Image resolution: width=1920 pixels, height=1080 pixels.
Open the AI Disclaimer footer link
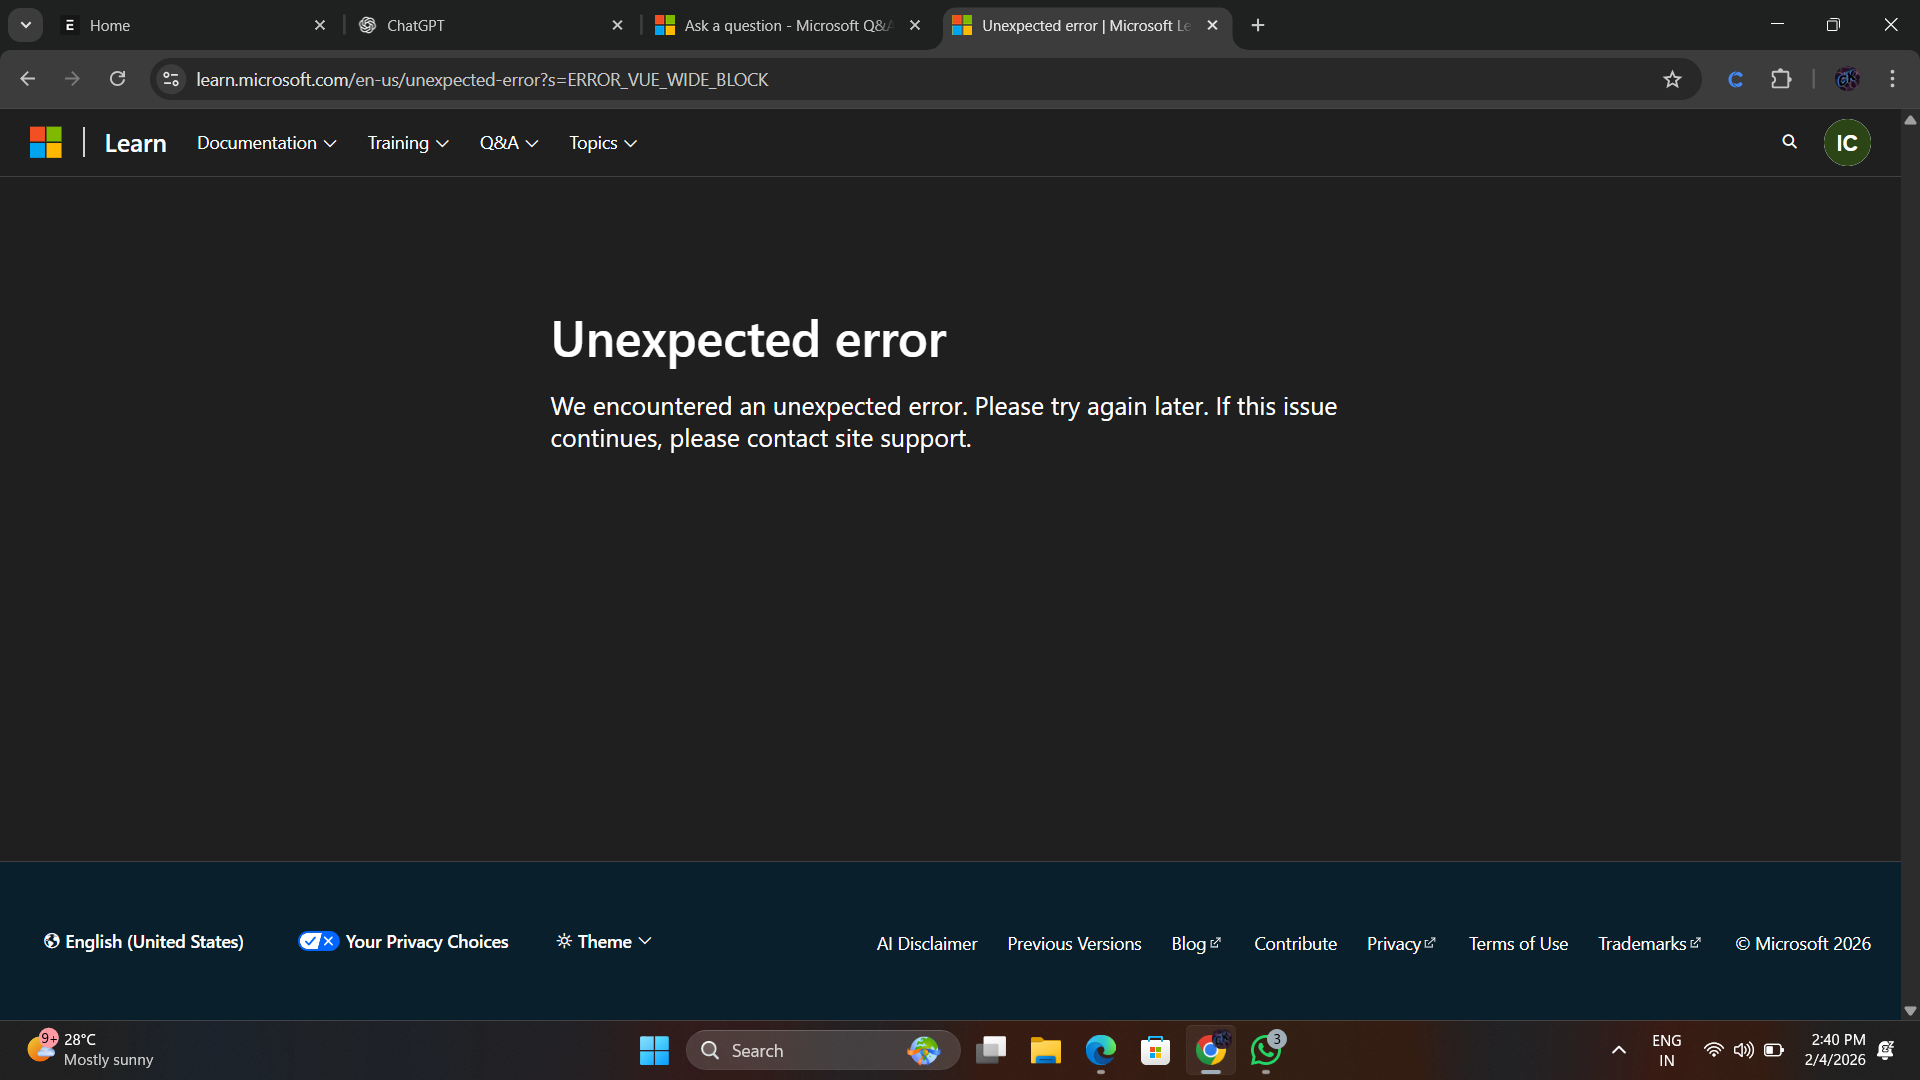pyautogui.click(x=926, y=944)
